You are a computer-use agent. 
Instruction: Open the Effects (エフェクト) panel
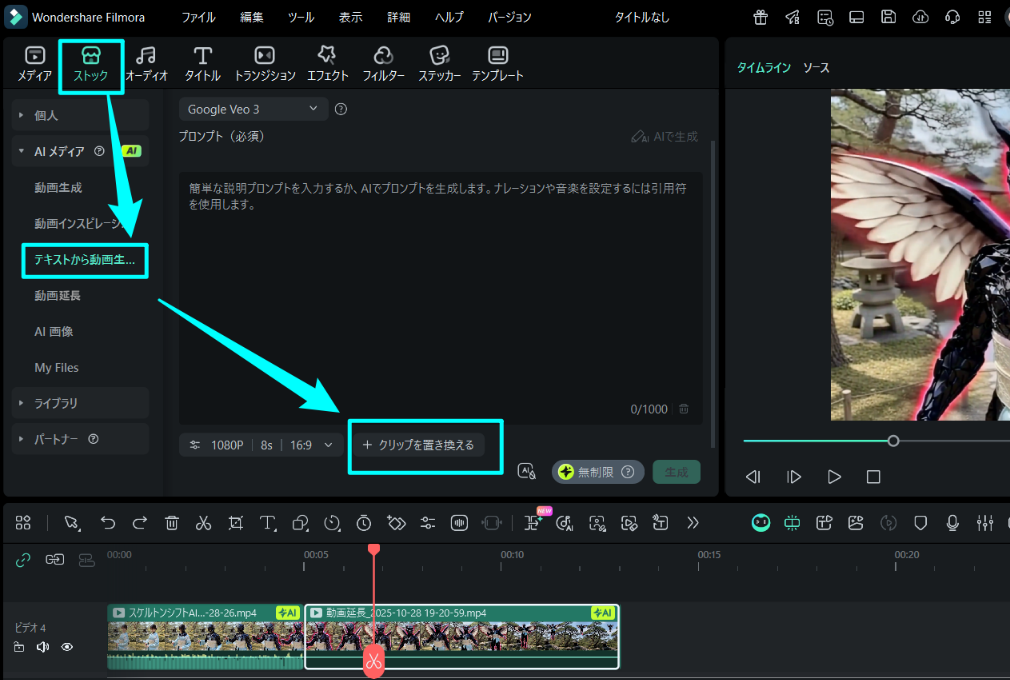pyautogui.click(x=327, y=63)
